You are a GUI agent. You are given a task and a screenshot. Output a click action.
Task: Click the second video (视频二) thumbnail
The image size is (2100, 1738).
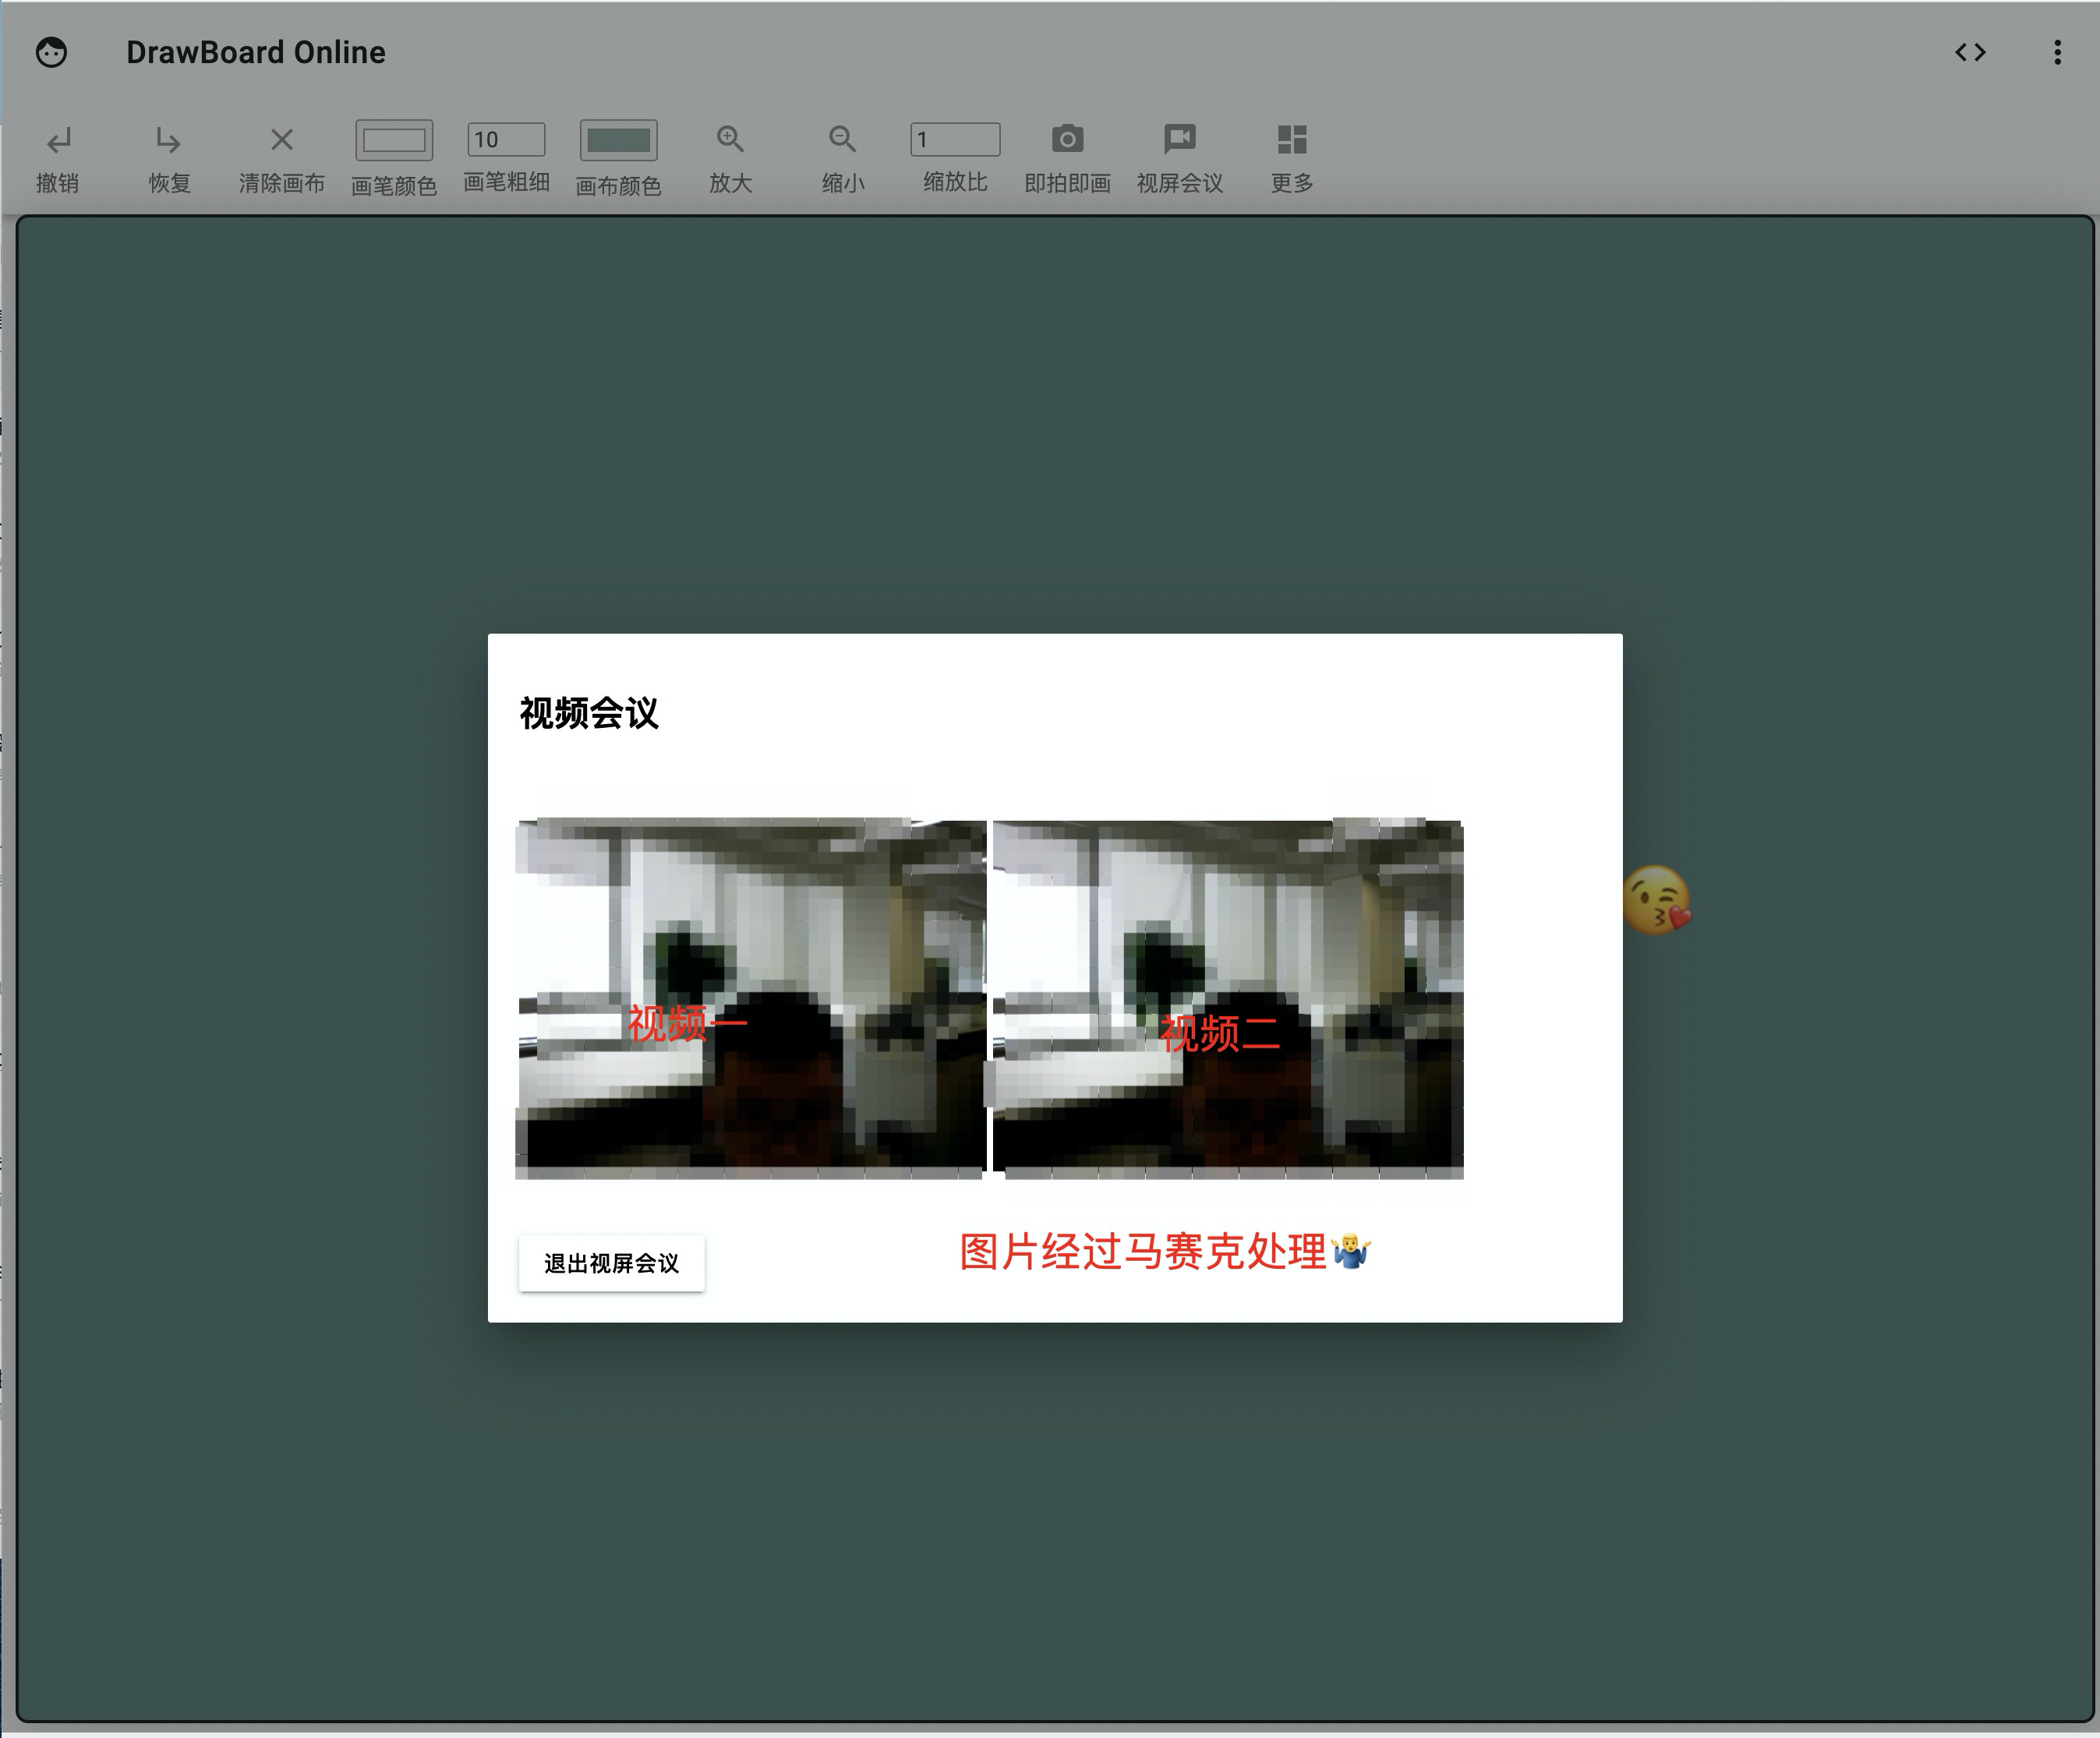tap(1228, 998)
